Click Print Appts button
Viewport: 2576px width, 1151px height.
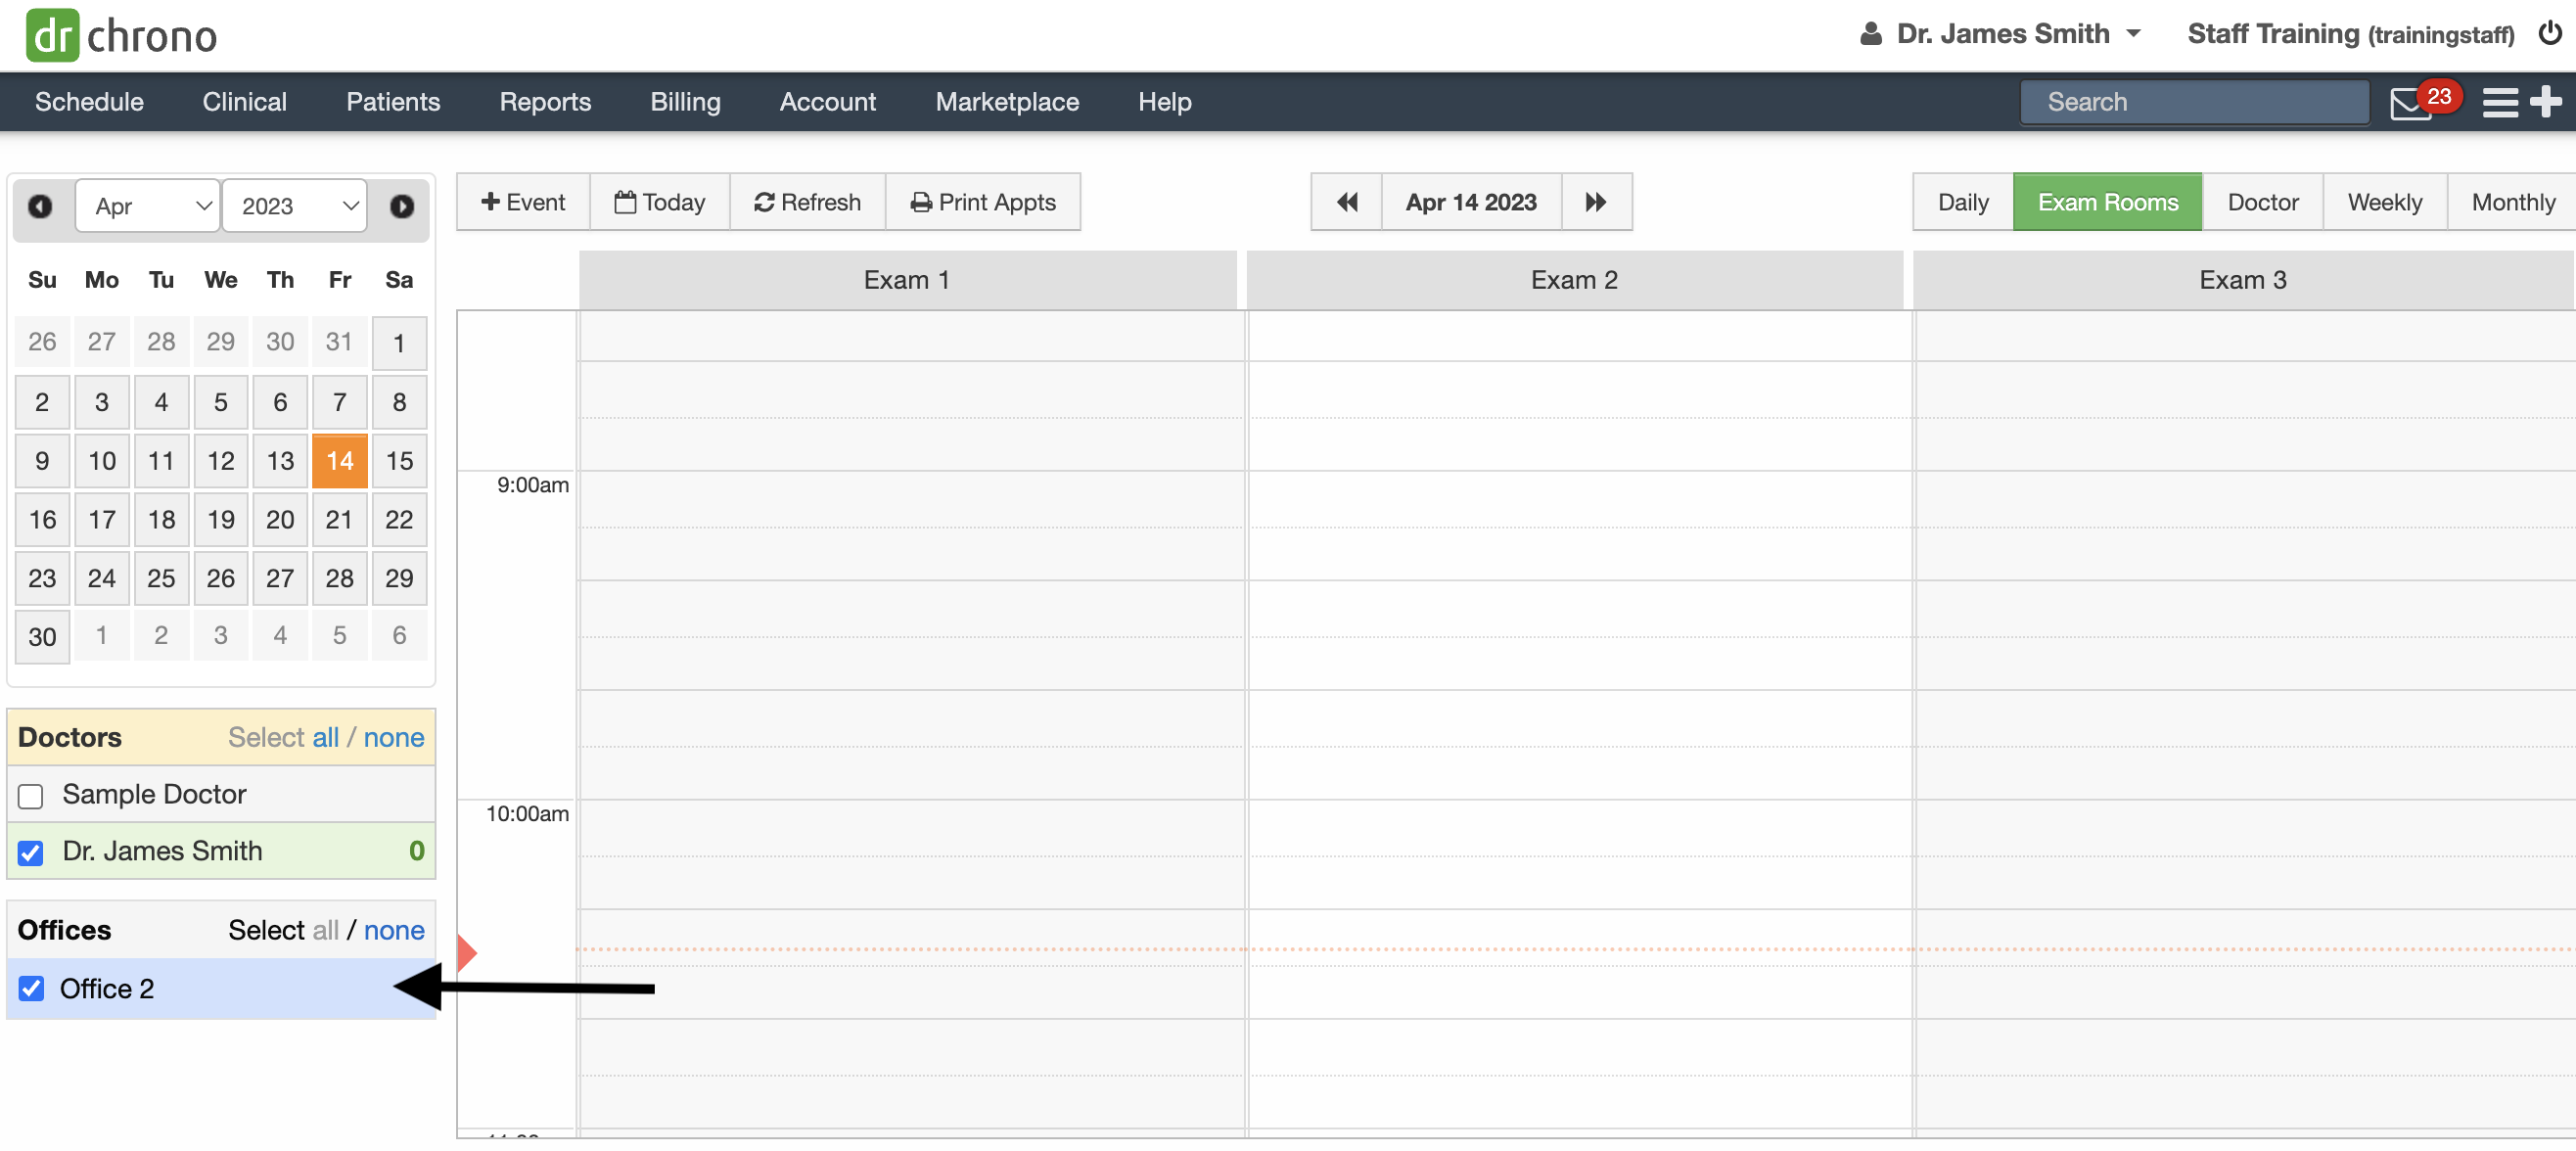point(983,202)
